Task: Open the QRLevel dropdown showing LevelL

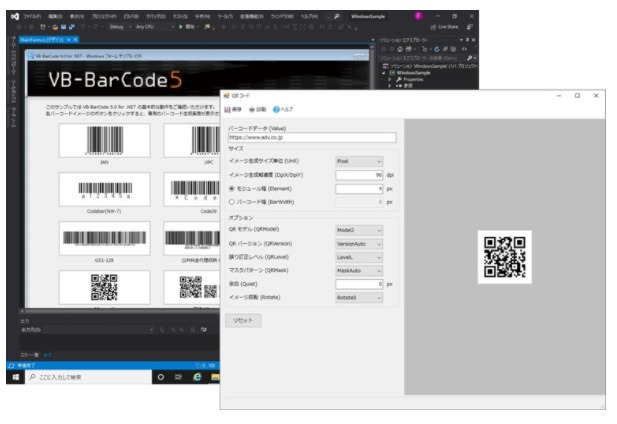Action: 359,257
